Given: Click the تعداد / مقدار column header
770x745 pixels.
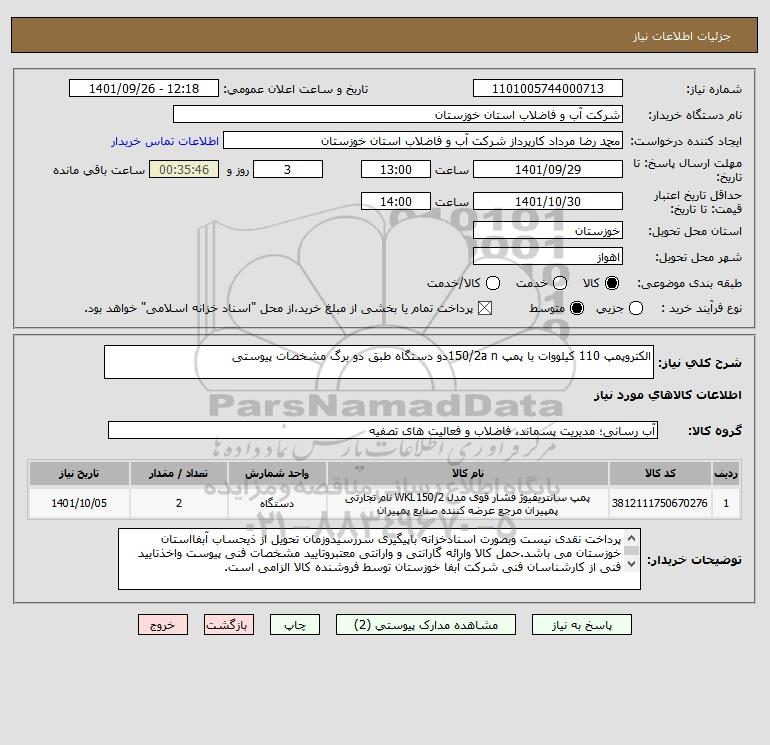Looking at the screenshot, I should coord(179,473).
